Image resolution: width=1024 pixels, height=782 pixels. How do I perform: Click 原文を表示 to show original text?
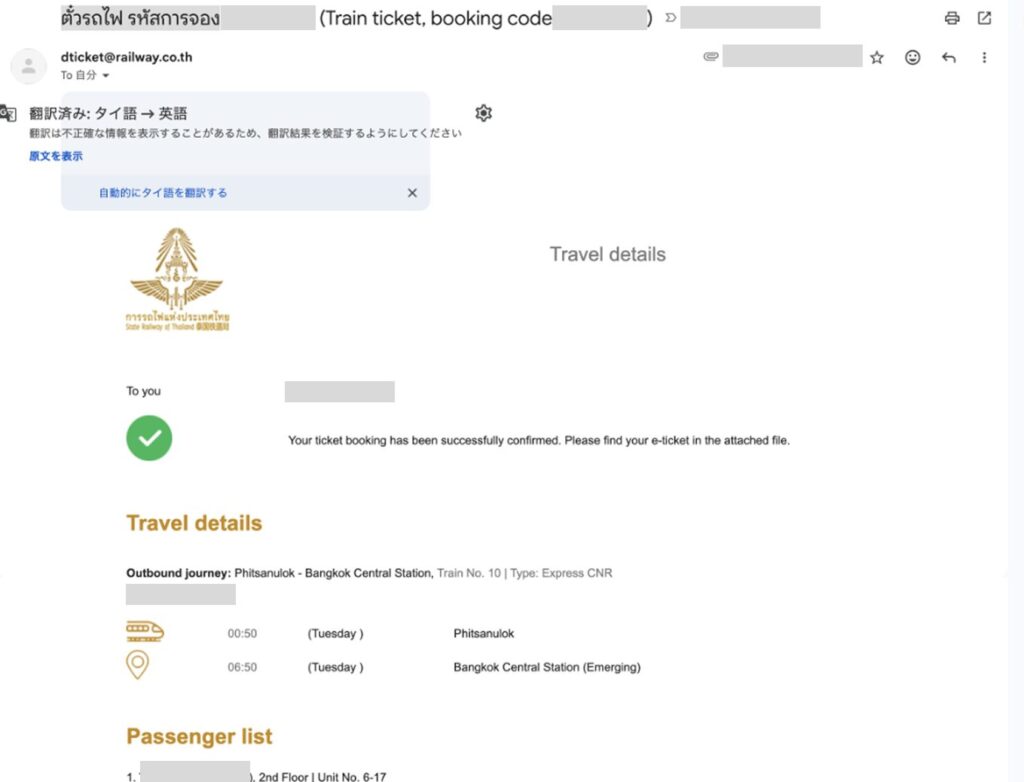point(56,156)
